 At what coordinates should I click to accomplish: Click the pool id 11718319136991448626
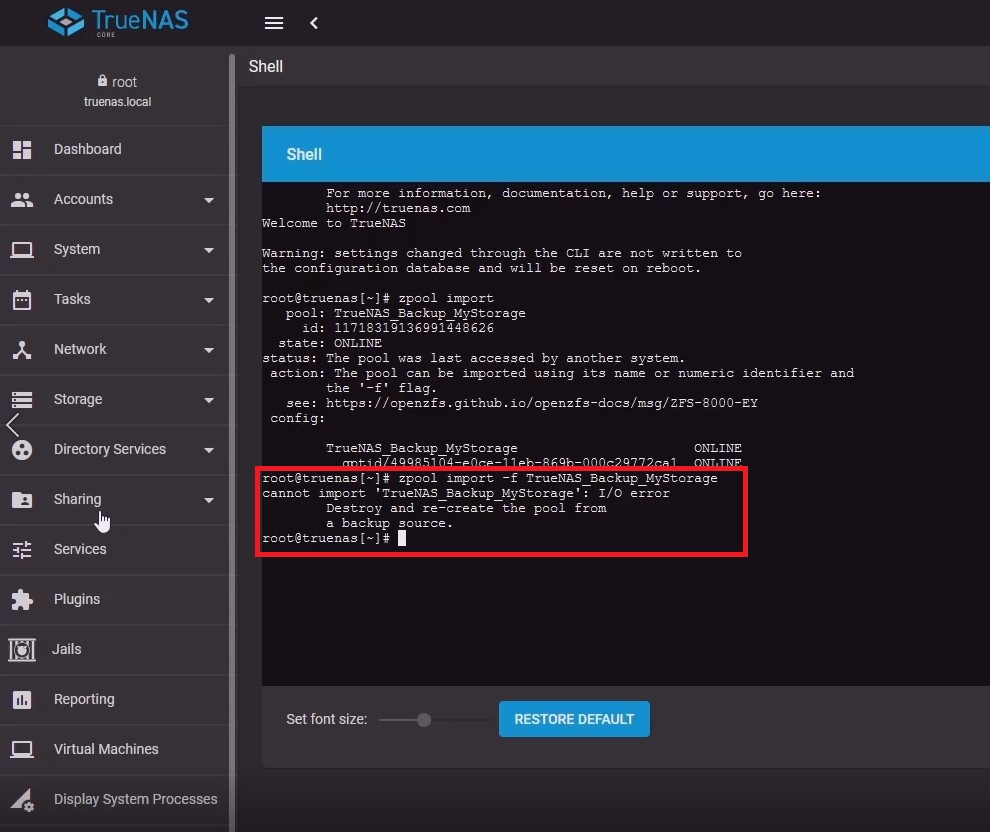(414, 328)
